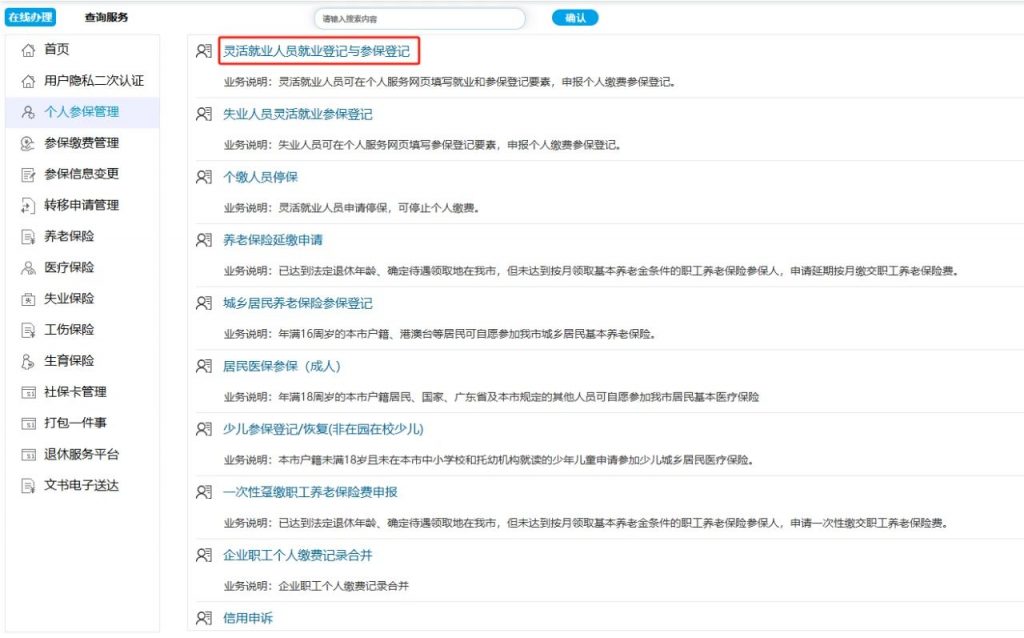Screen dimensions: 1024x638
Task: Click the 转移申请管理 sidebar icon
Action: tap(28, 206)
